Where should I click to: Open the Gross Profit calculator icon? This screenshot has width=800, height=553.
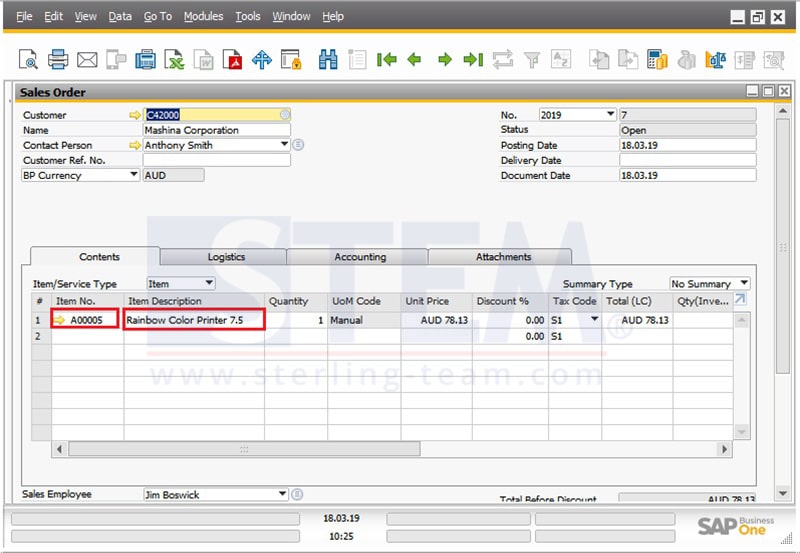click(x=657, y=60)
